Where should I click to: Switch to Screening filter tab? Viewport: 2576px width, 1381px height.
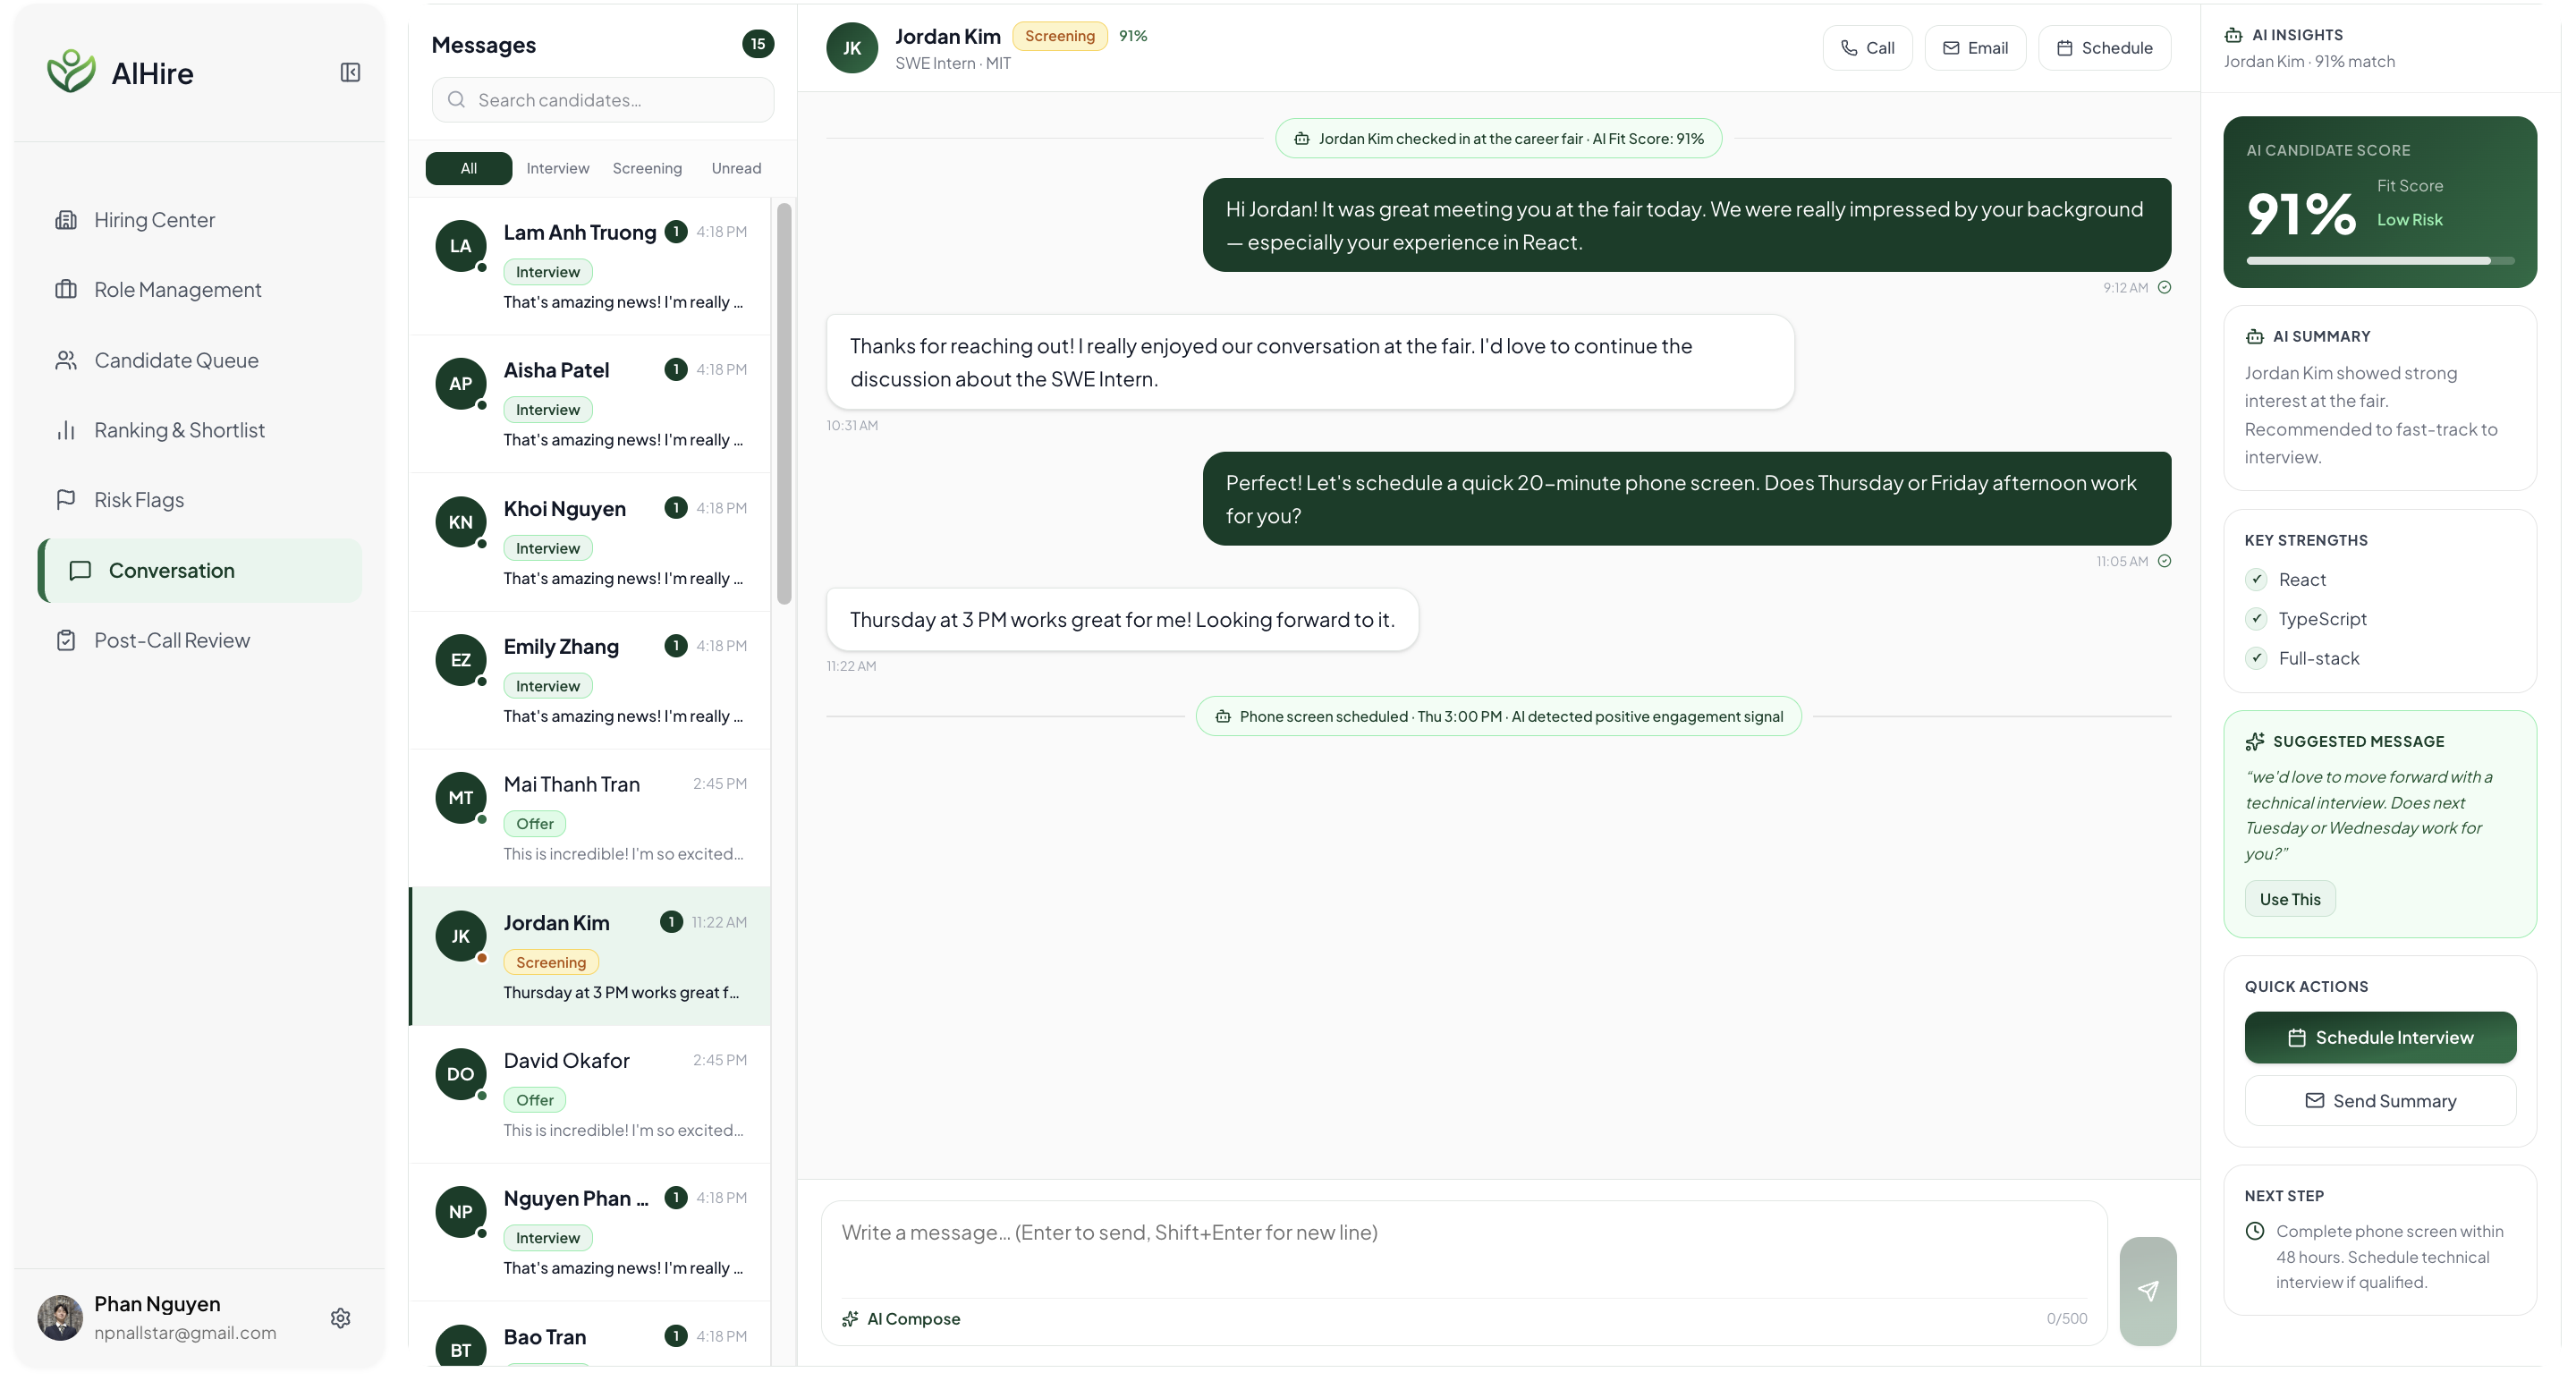coord(647,168)
